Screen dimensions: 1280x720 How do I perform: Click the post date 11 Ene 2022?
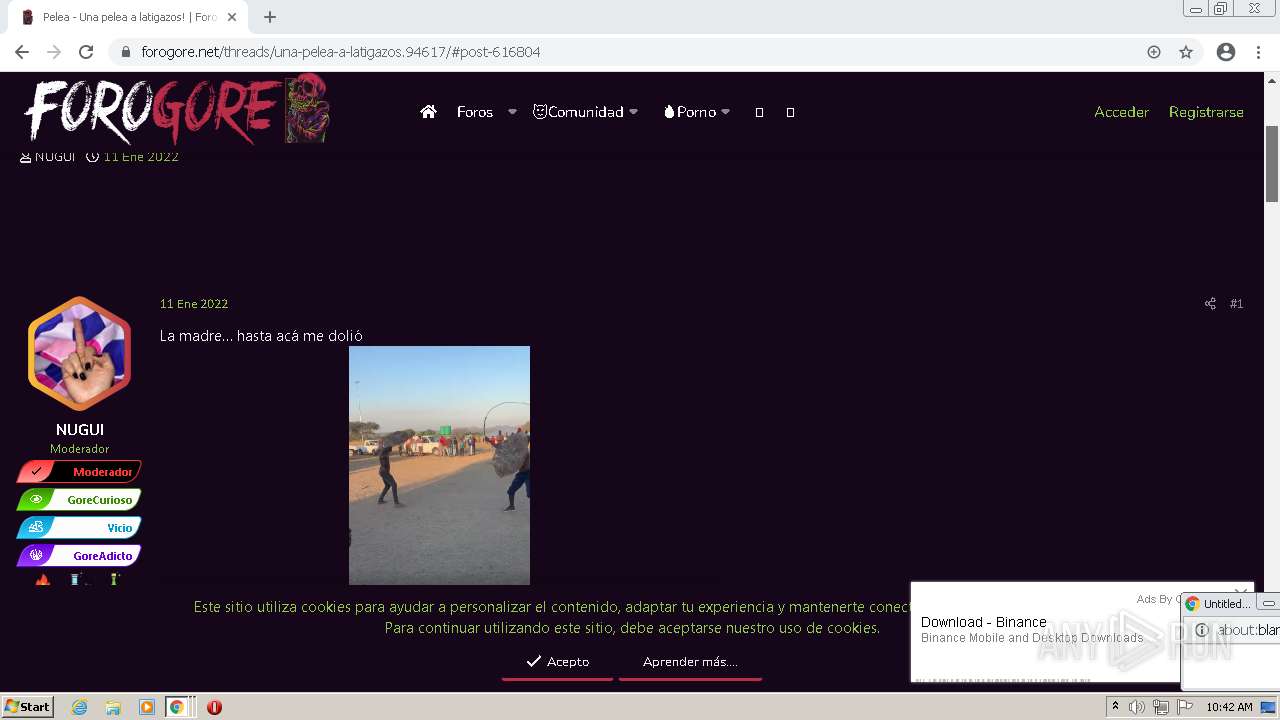194,304
